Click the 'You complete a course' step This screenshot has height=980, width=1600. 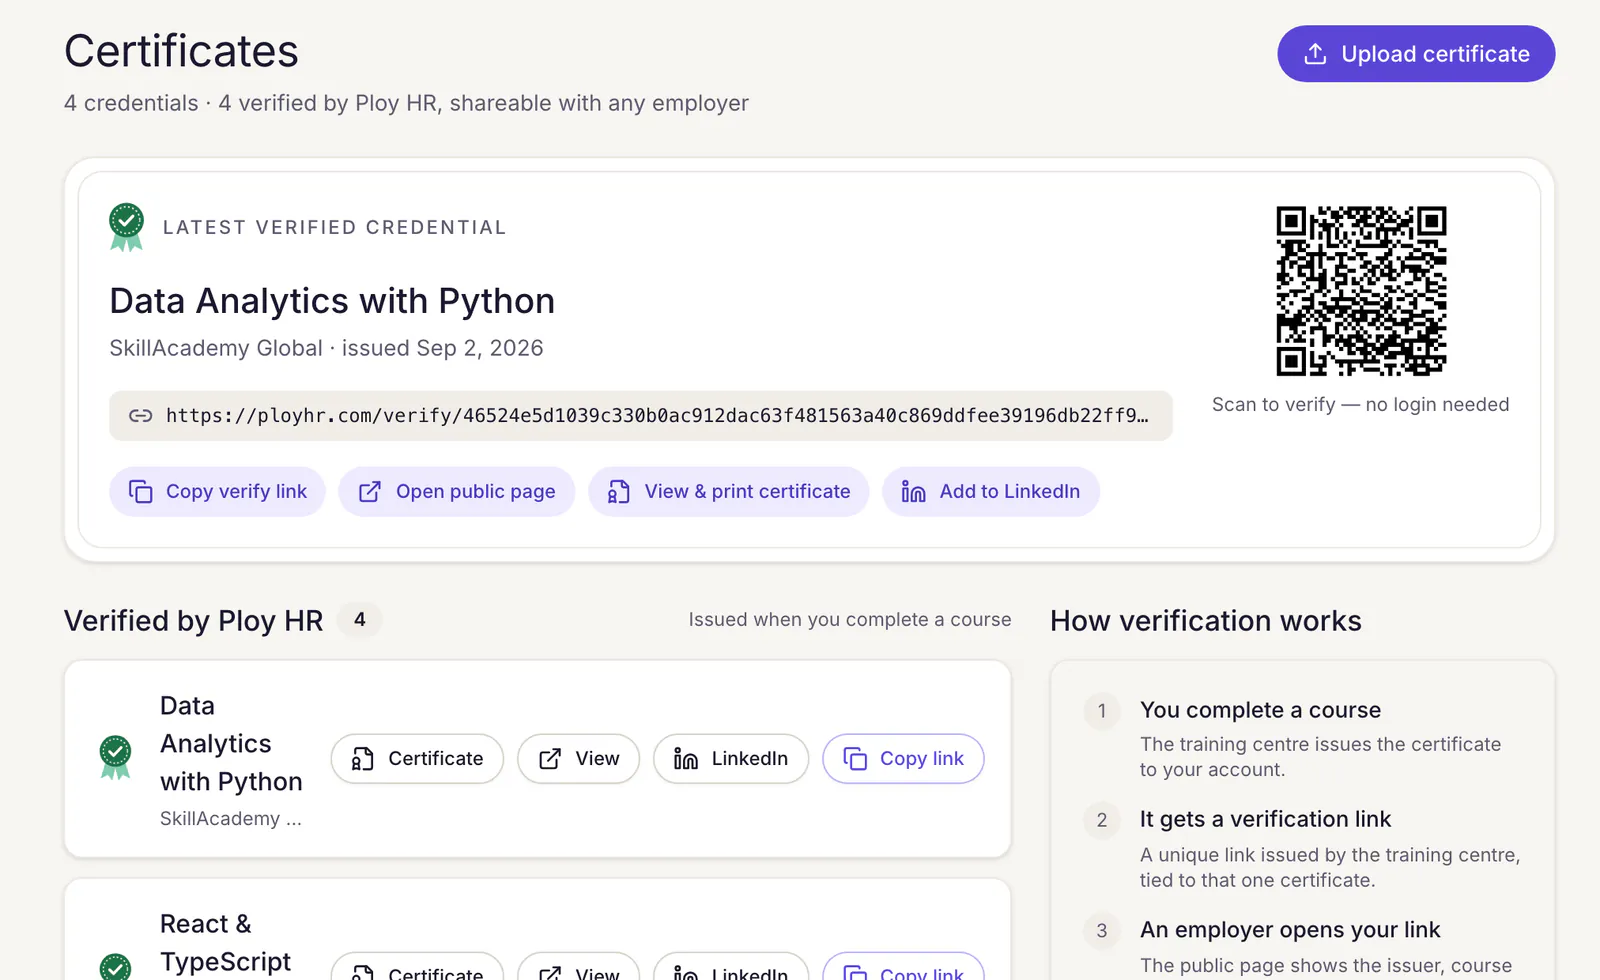[x=1260, y=710]
